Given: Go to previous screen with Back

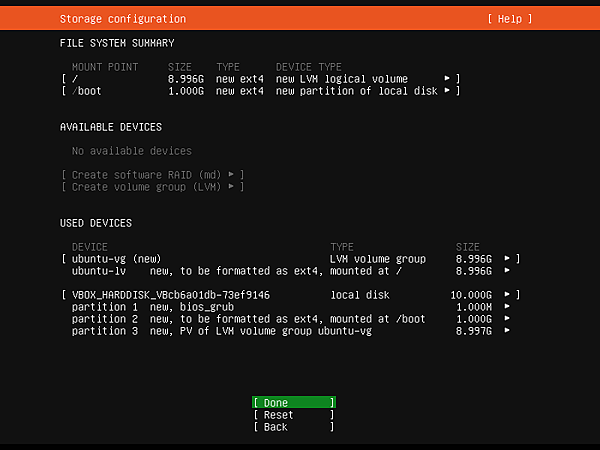Looking at the screenshot, I should tap(294, 427).
